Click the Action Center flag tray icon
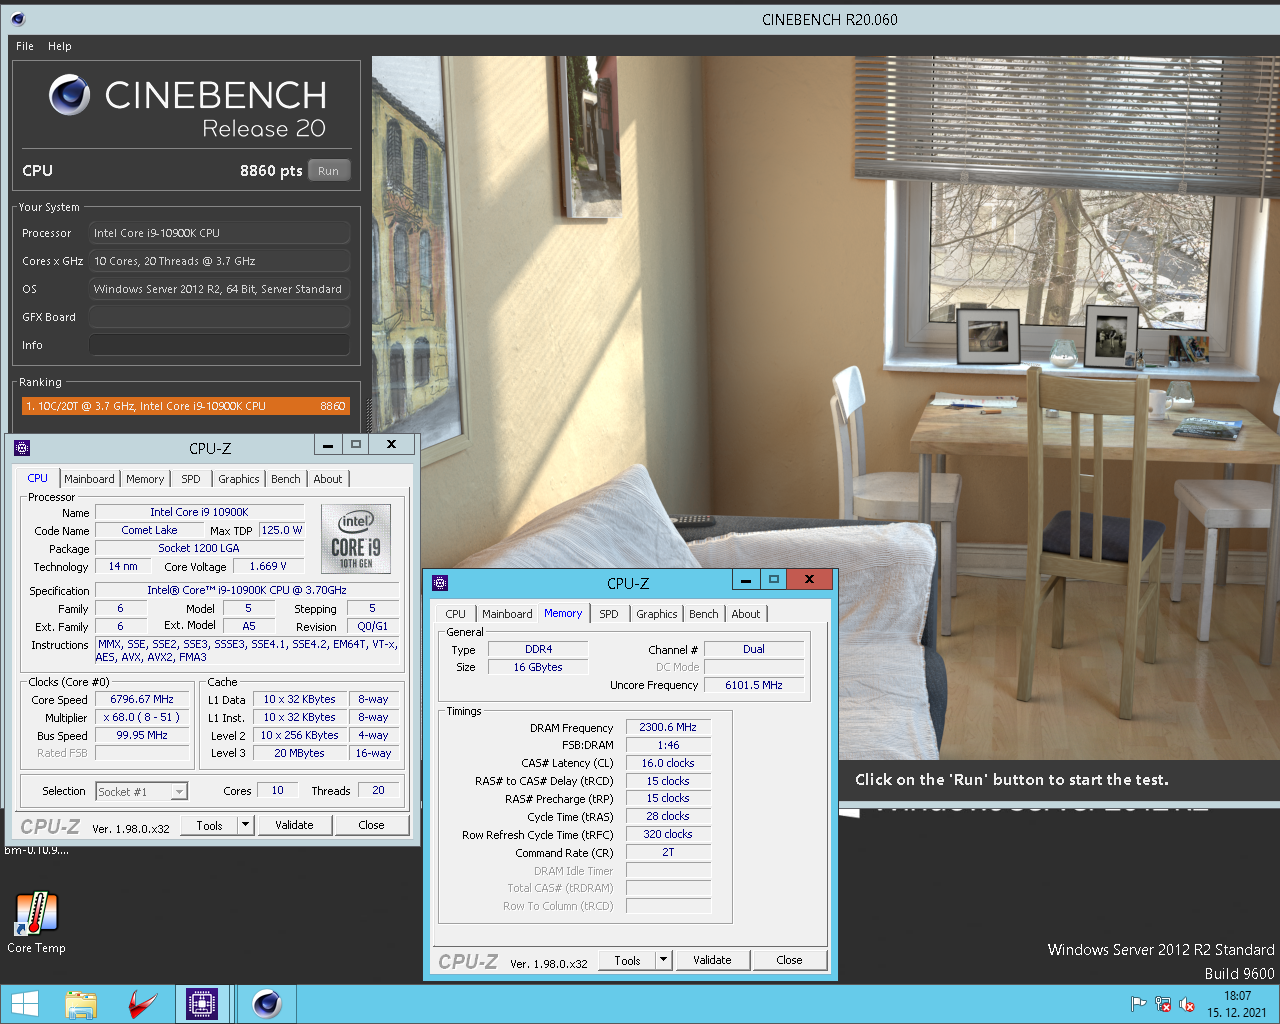This screenshot has height=1024, width=1280. click(1138, 1004)
